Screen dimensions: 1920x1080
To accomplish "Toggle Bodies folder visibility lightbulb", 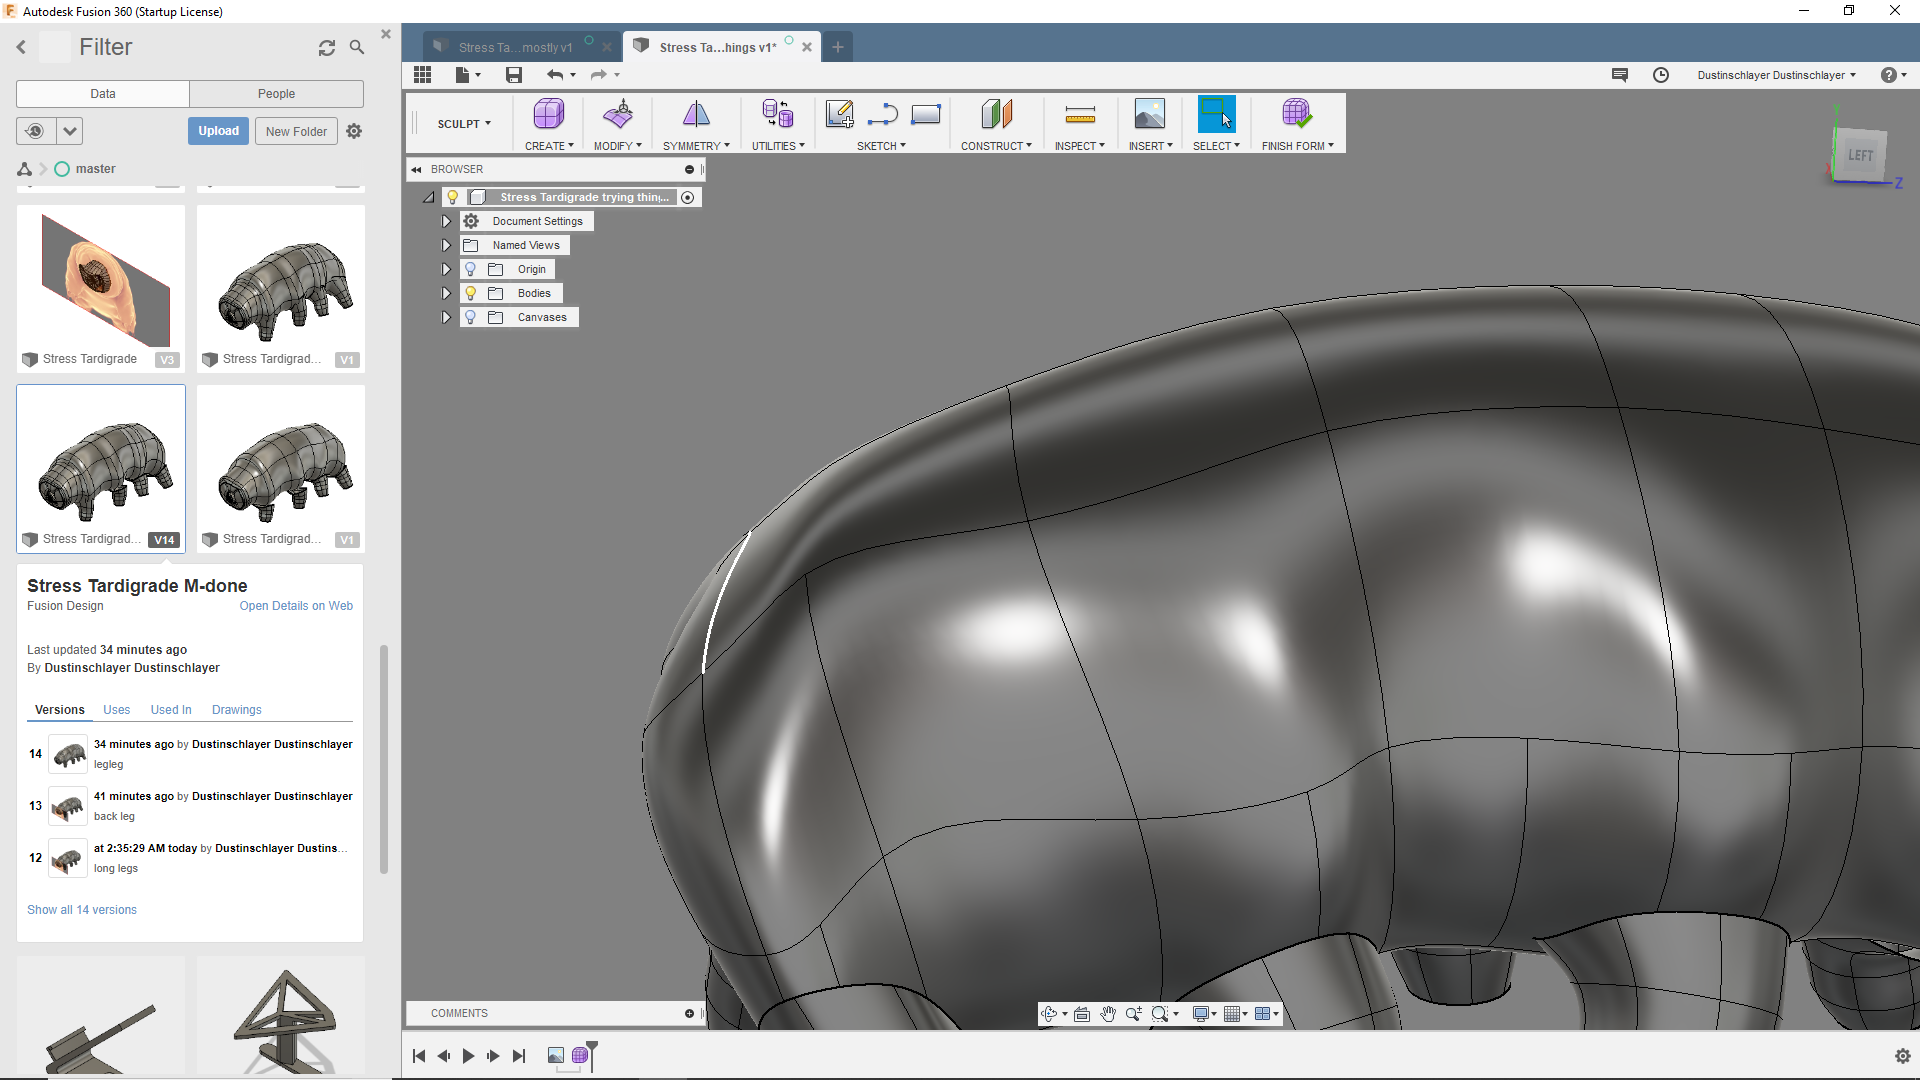I will pyautogui.click(x=471, y=293).
